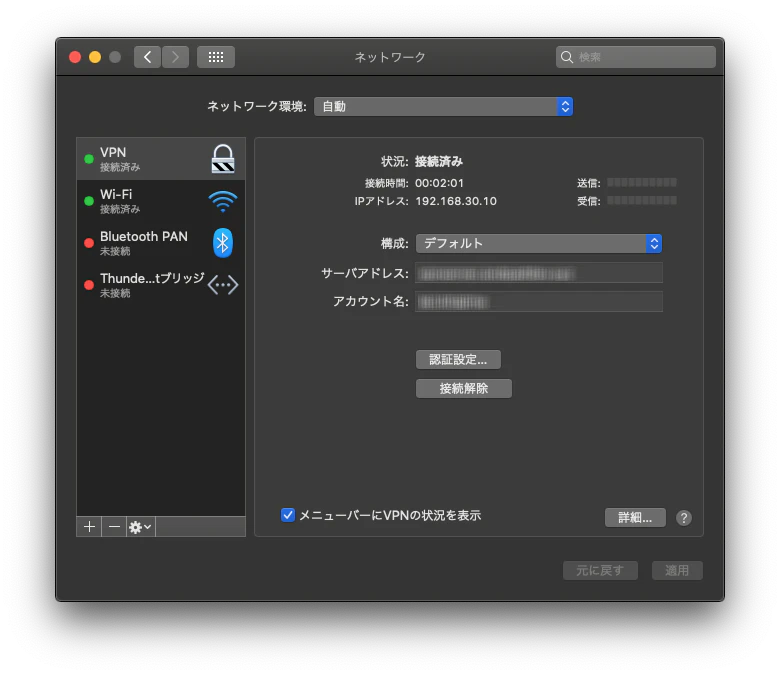Click the connection time 00:02:01
Image resolution: width=780 pixels, height=675 pixels.
pyautogui.click(x=439, y=183)
